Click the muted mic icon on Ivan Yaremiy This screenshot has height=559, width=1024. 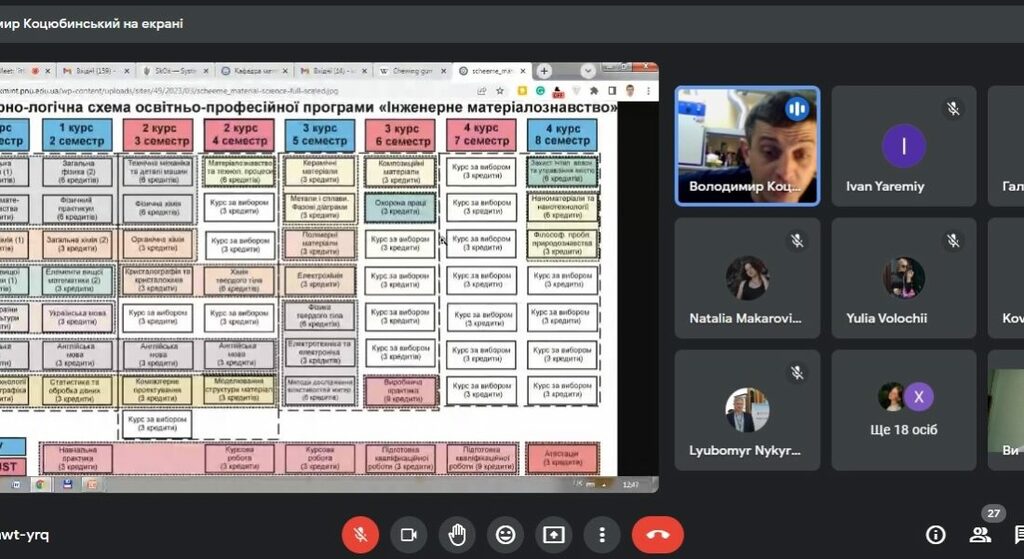952,109
